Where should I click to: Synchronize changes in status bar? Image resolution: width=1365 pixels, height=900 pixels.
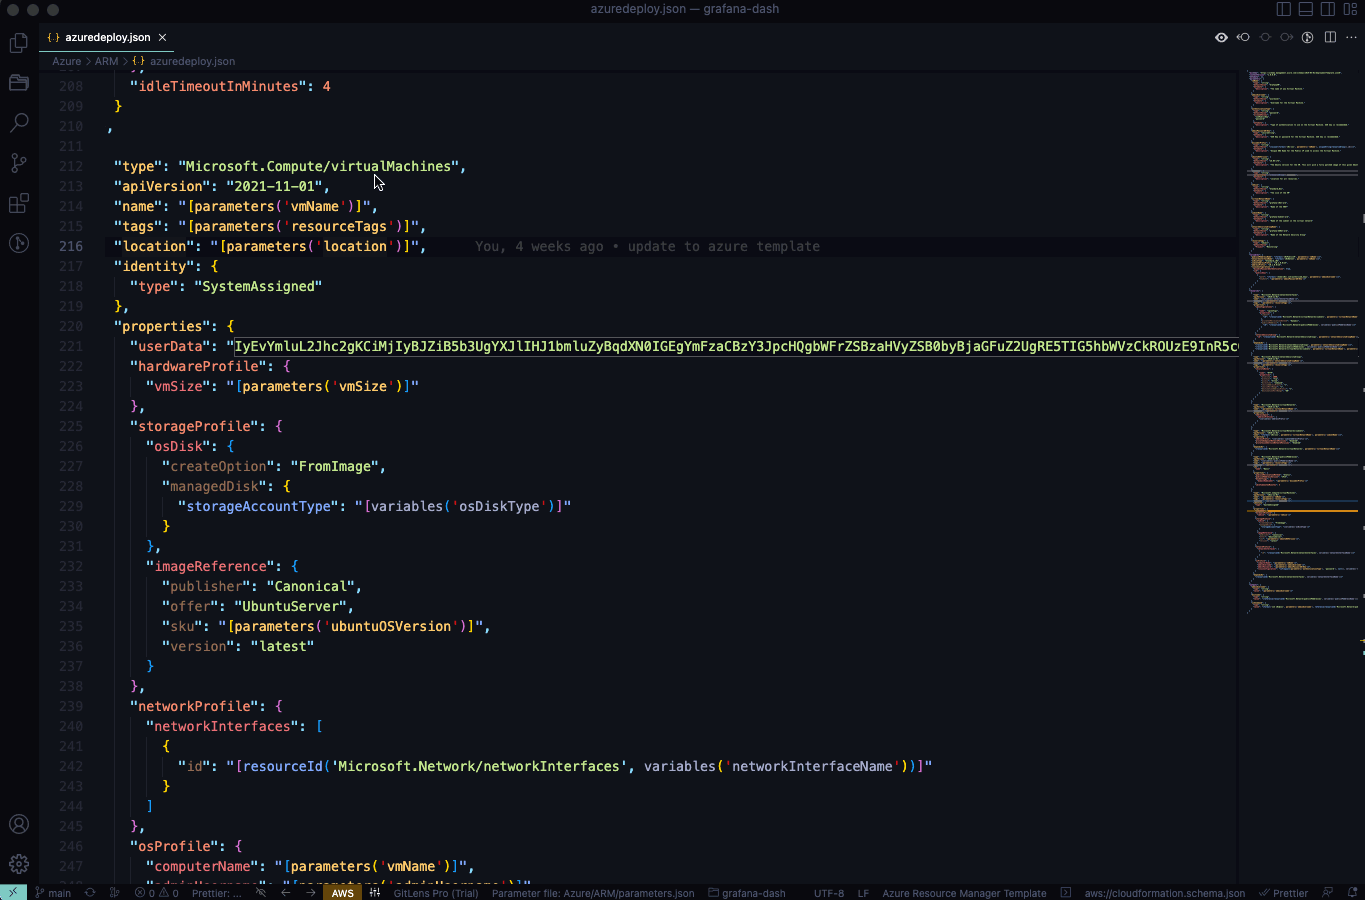pos(90,892)
